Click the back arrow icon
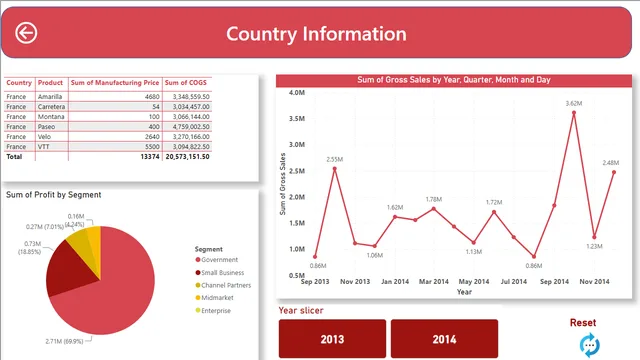 point(26,33)
